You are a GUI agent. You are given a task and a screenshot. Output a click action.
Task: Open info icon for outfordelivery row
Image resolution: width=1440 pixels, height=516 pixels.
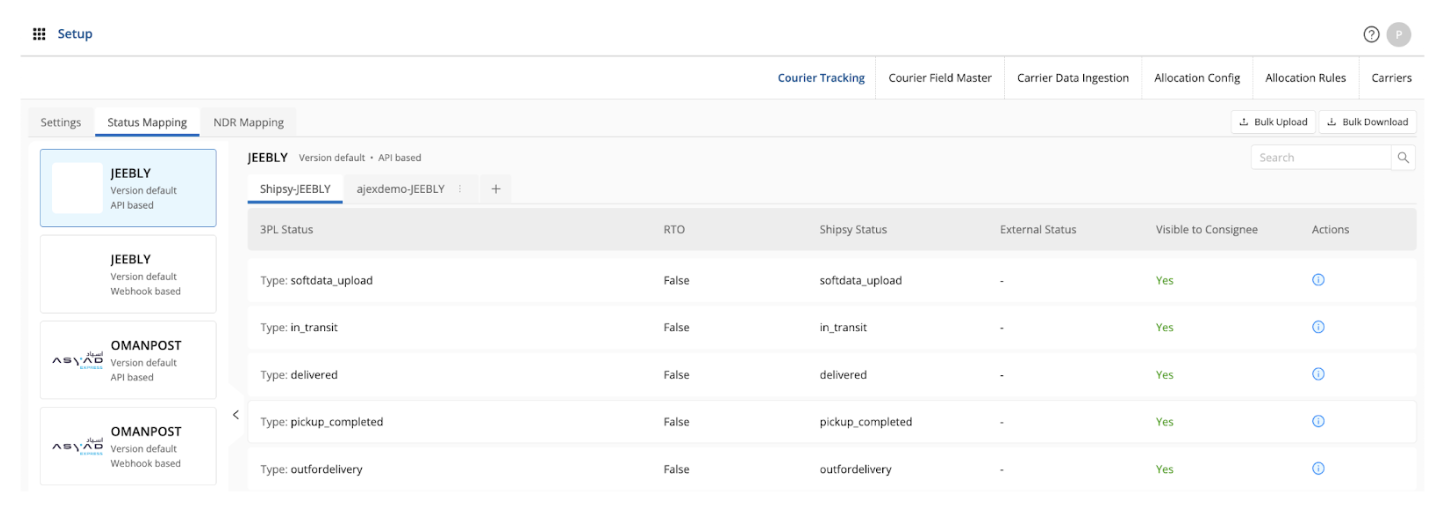1318,468
